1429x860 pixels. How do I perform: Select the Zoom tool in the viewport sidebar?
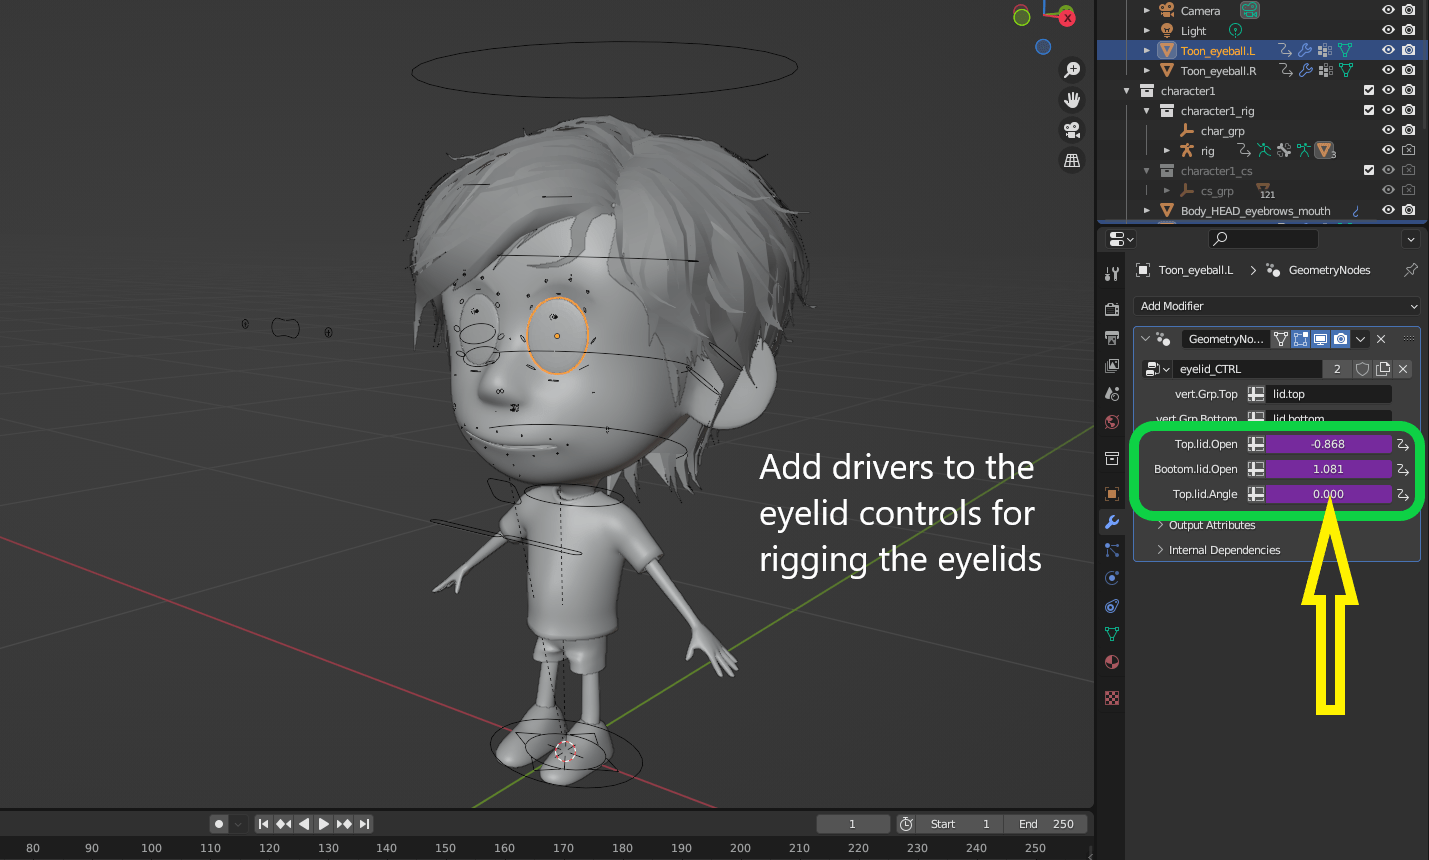coord(1072,70)
